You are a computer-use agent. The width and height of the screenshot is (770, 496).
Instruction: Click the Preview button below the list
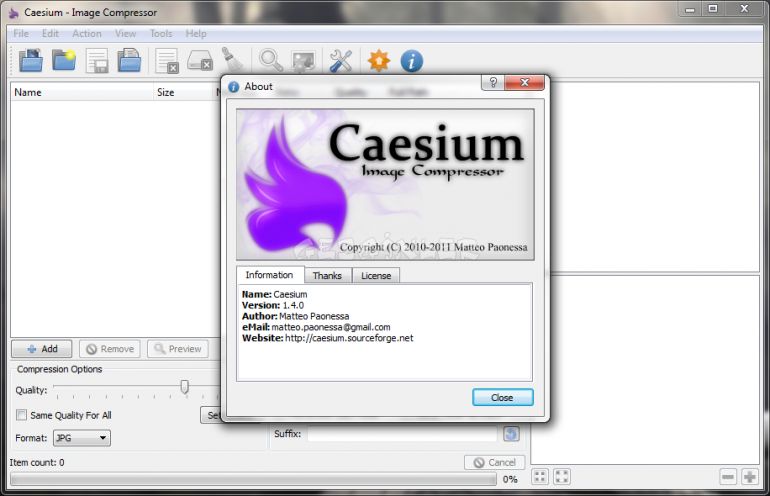(x=178, y=349)
